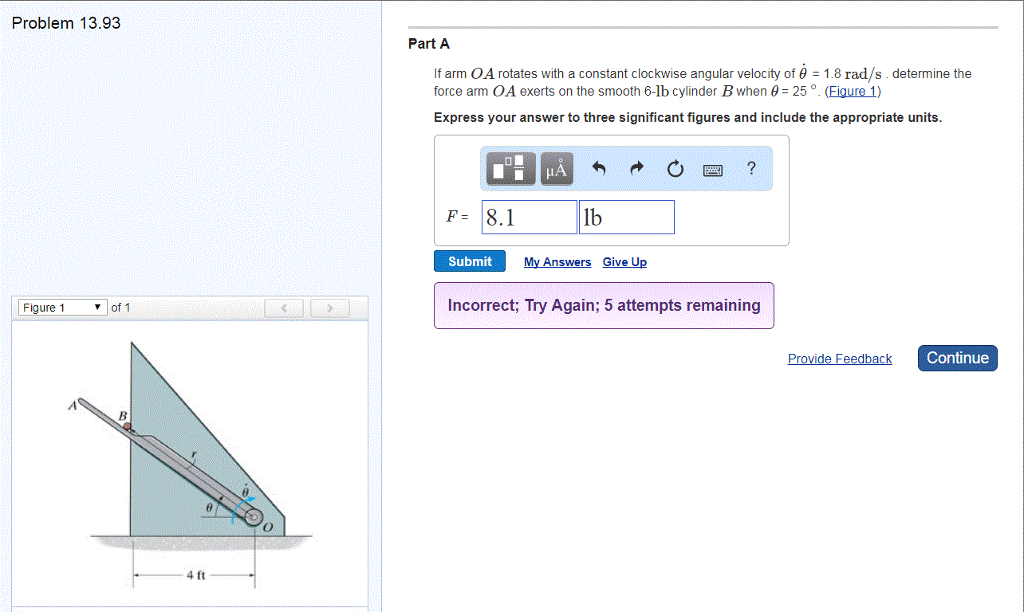Click the undo arrow in the answer toolbar
This screenshot has width=1024, height=612.
pos(598,168)
